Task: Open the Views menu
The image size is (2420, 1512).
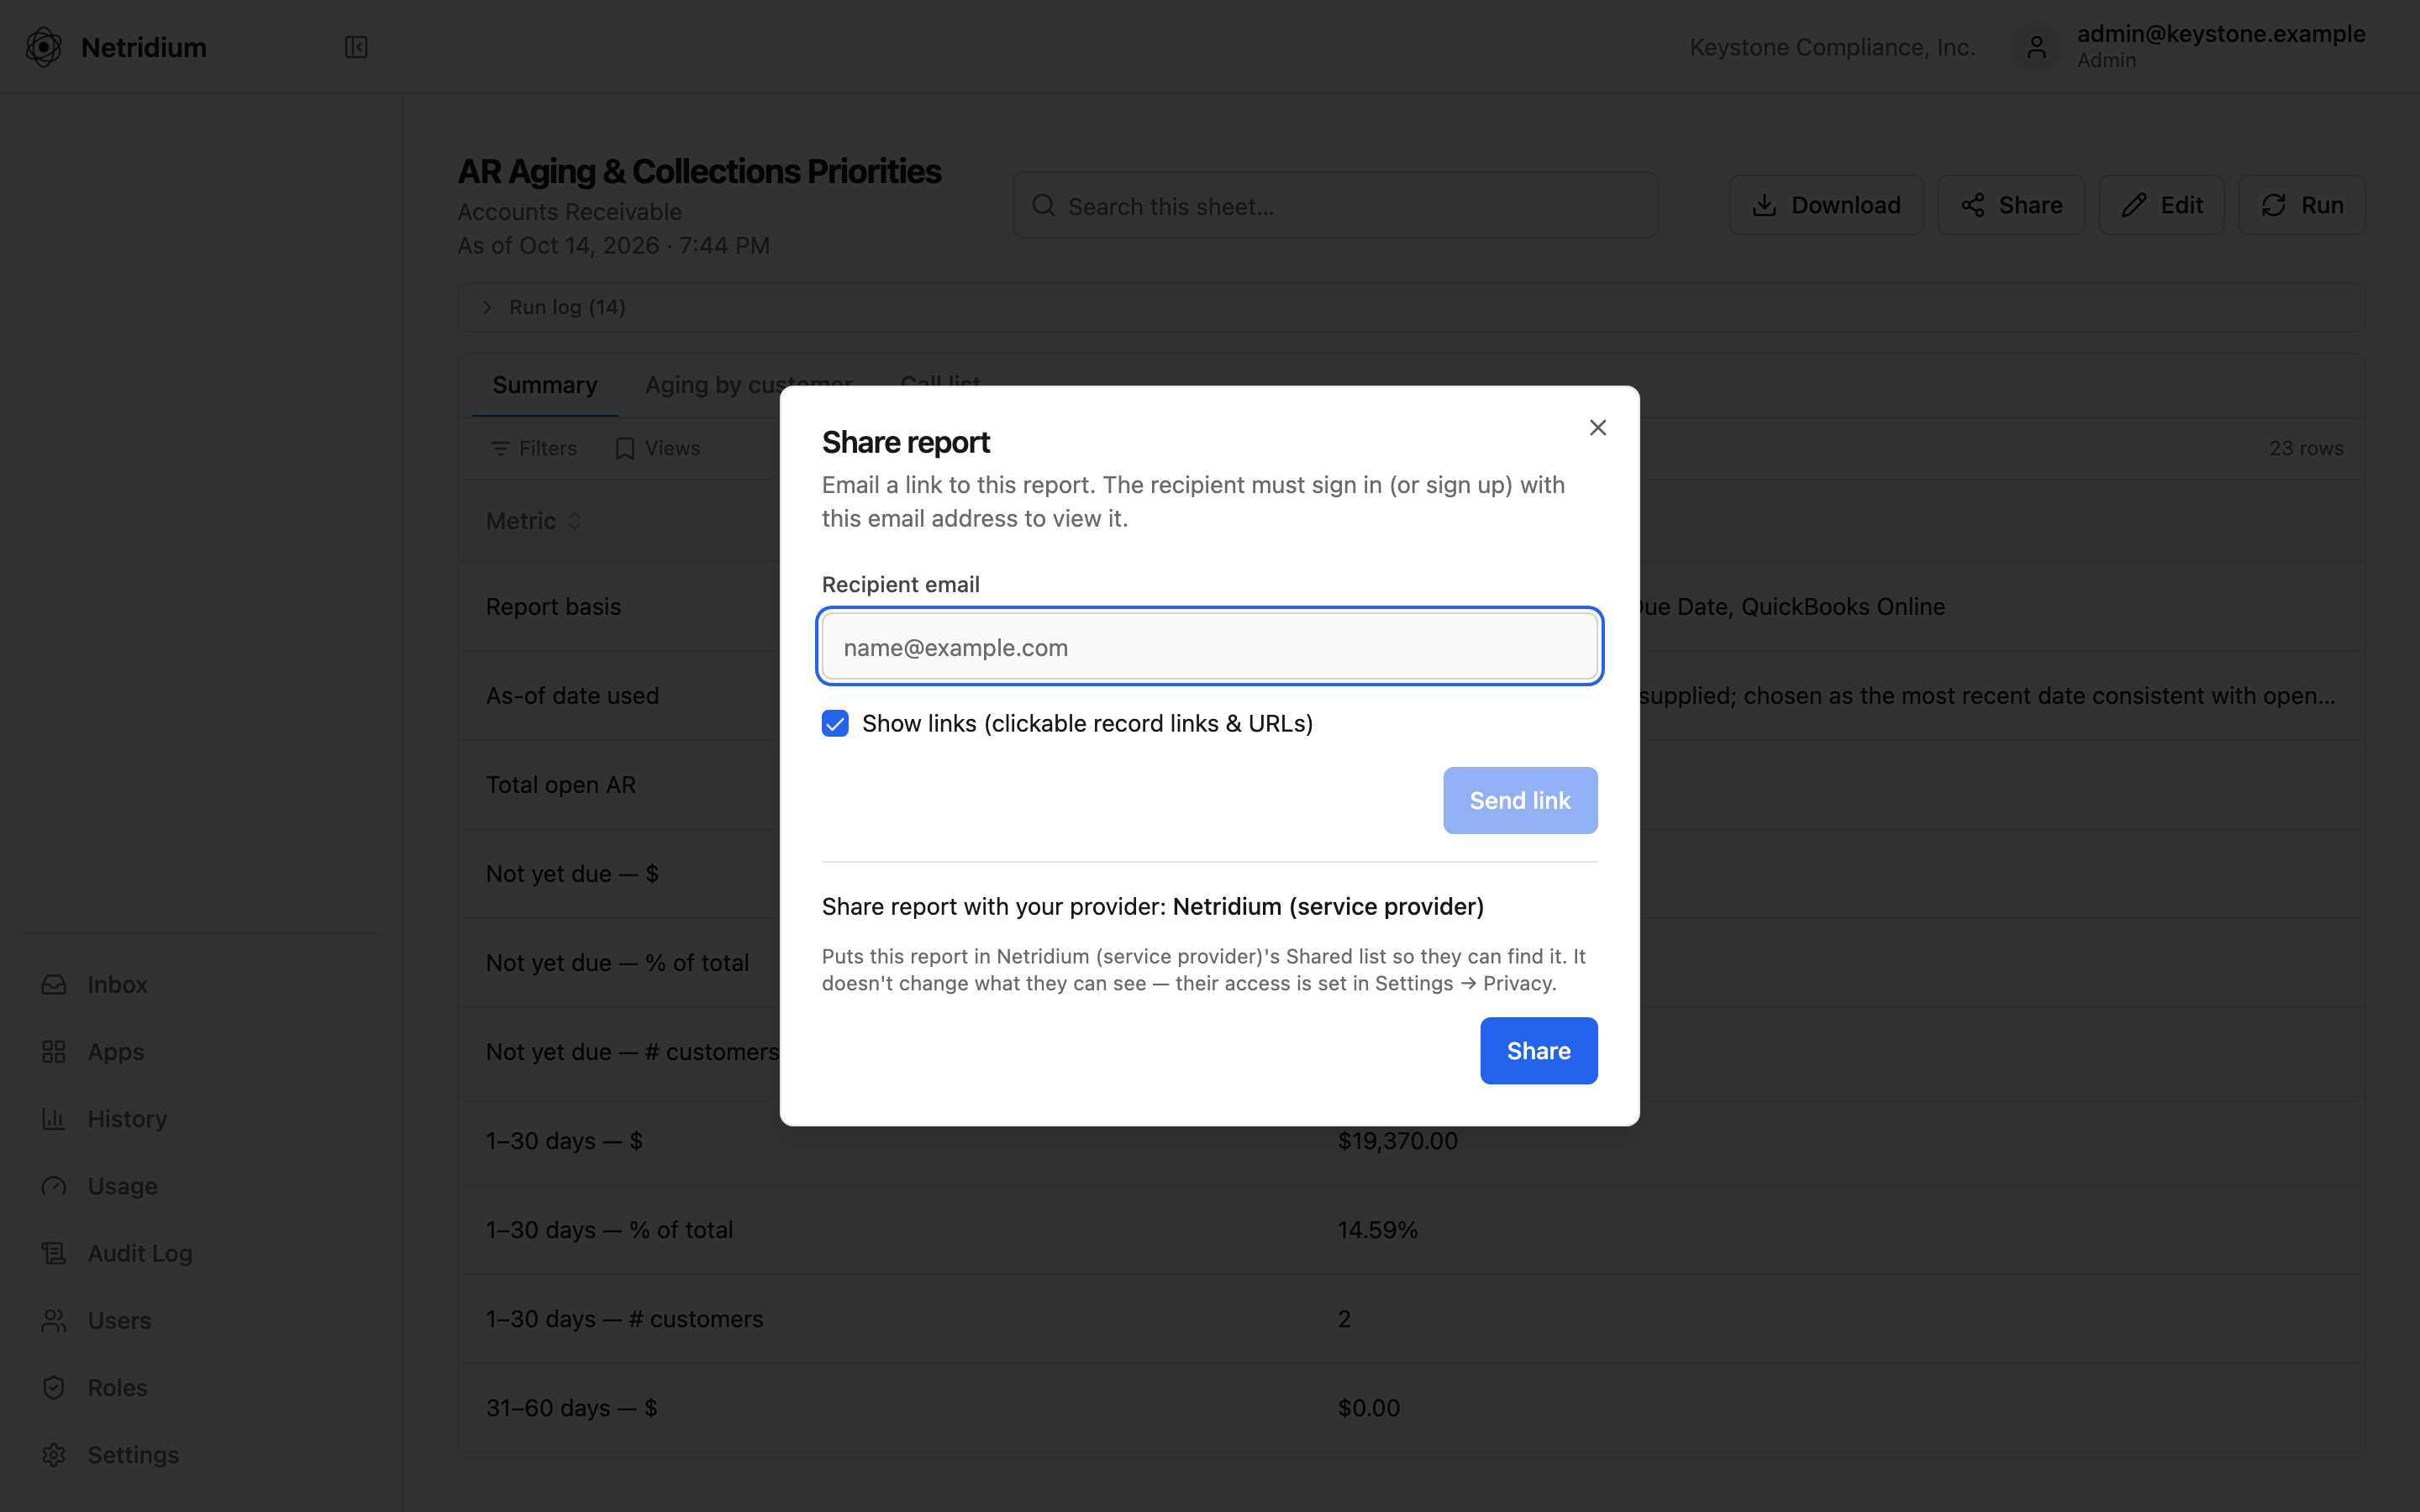Action: tap(657, 448)
